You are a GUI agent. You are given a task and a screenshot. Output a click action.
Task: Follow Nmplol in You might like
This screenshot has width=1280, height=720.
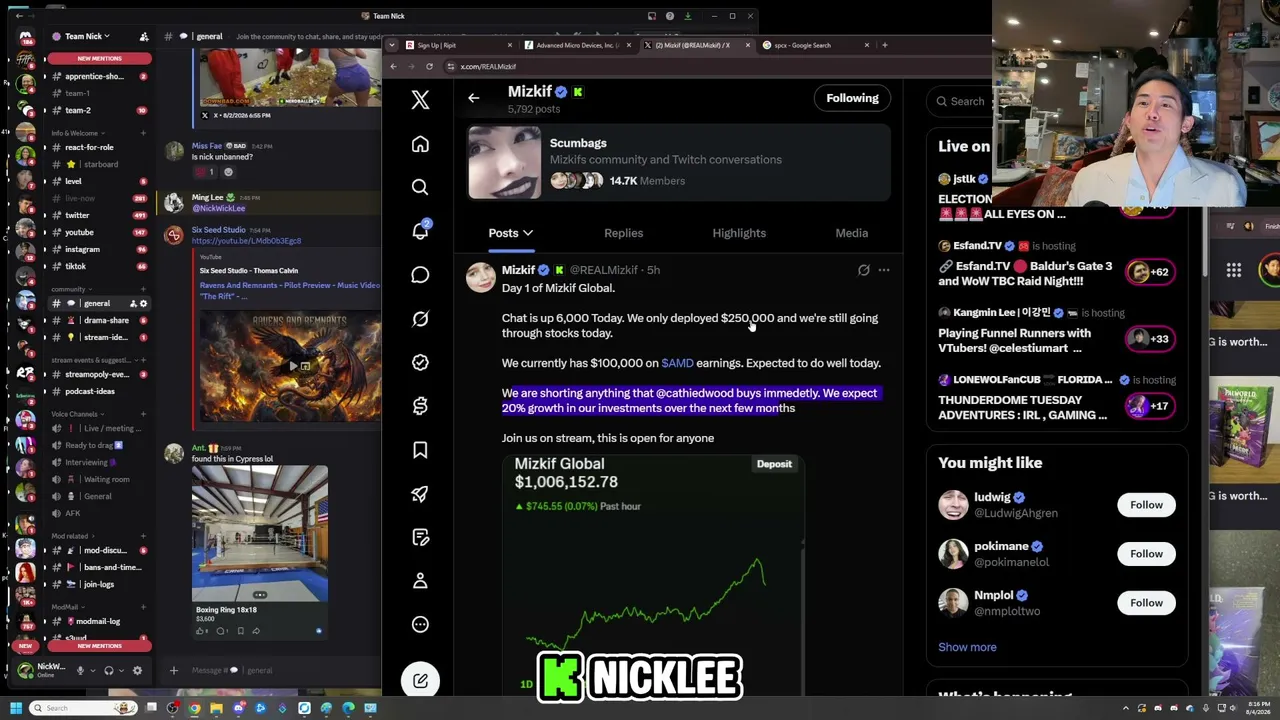click(1146, 603)
